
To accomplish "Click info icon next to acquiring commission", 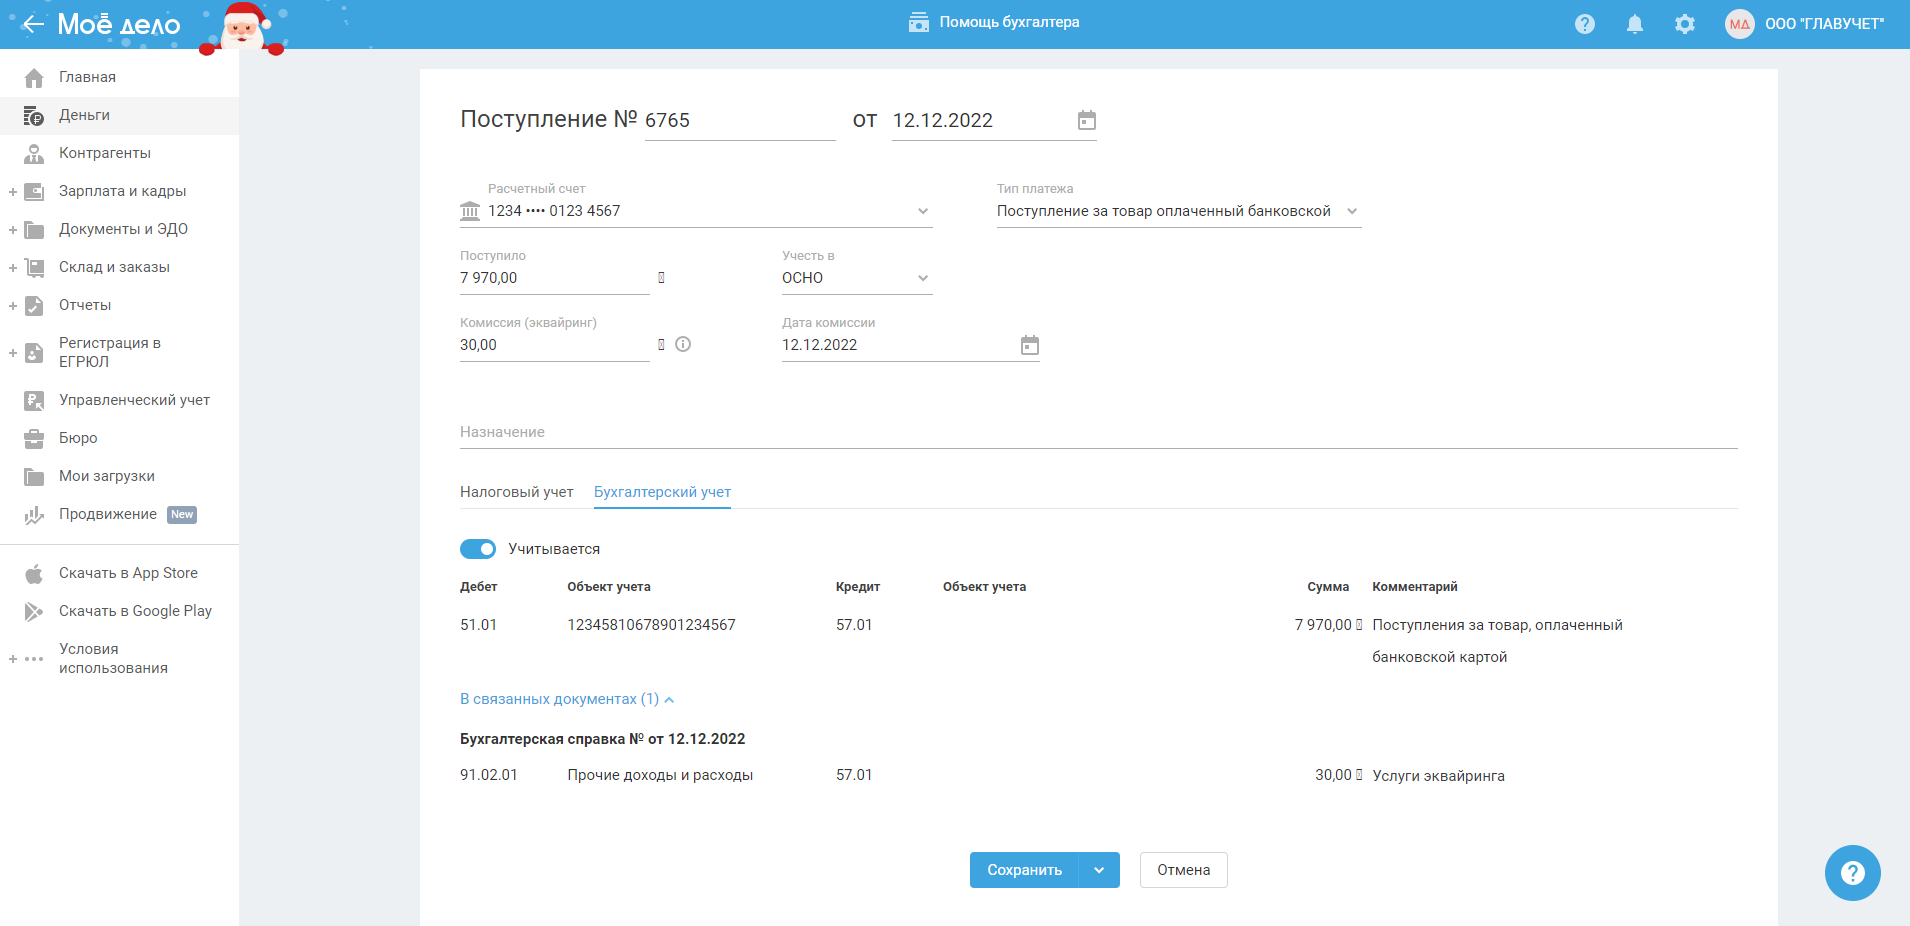I will click(x=683, y=345).
